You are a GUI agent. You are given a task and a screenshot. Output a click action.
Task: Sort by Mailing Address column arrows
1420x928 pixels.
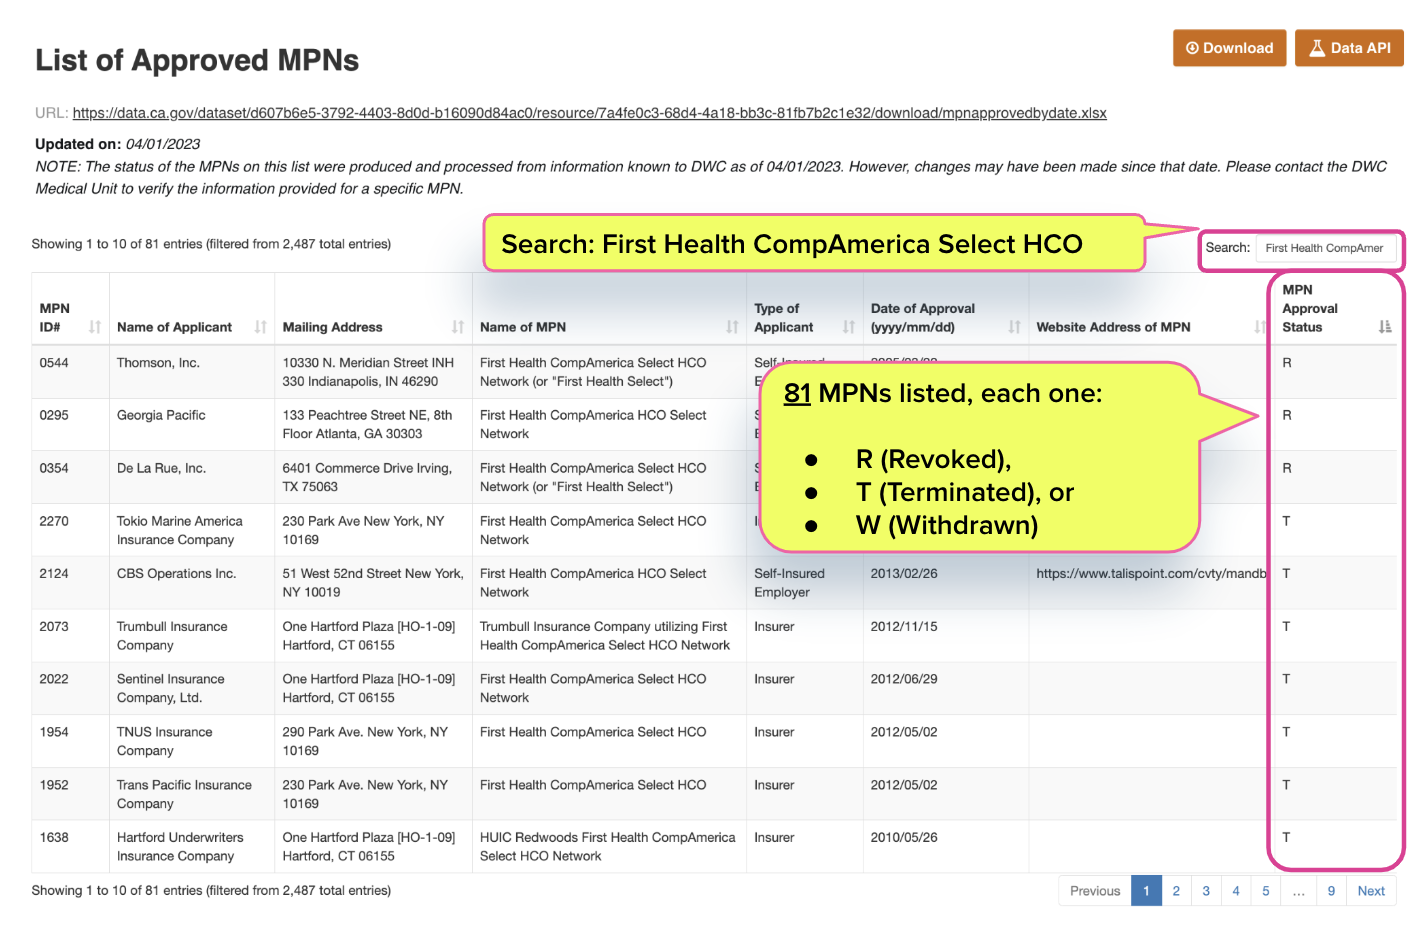(x=457, y=327)
